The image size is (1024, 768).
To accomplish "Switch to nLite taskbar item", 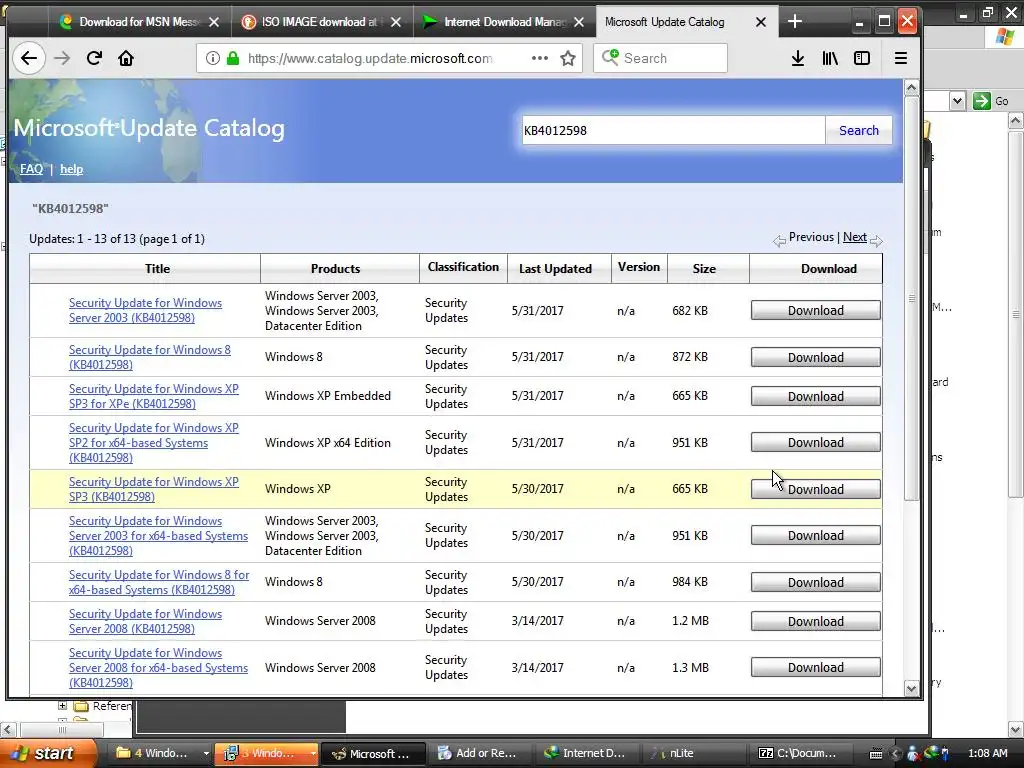I will (x=694, y=753).
